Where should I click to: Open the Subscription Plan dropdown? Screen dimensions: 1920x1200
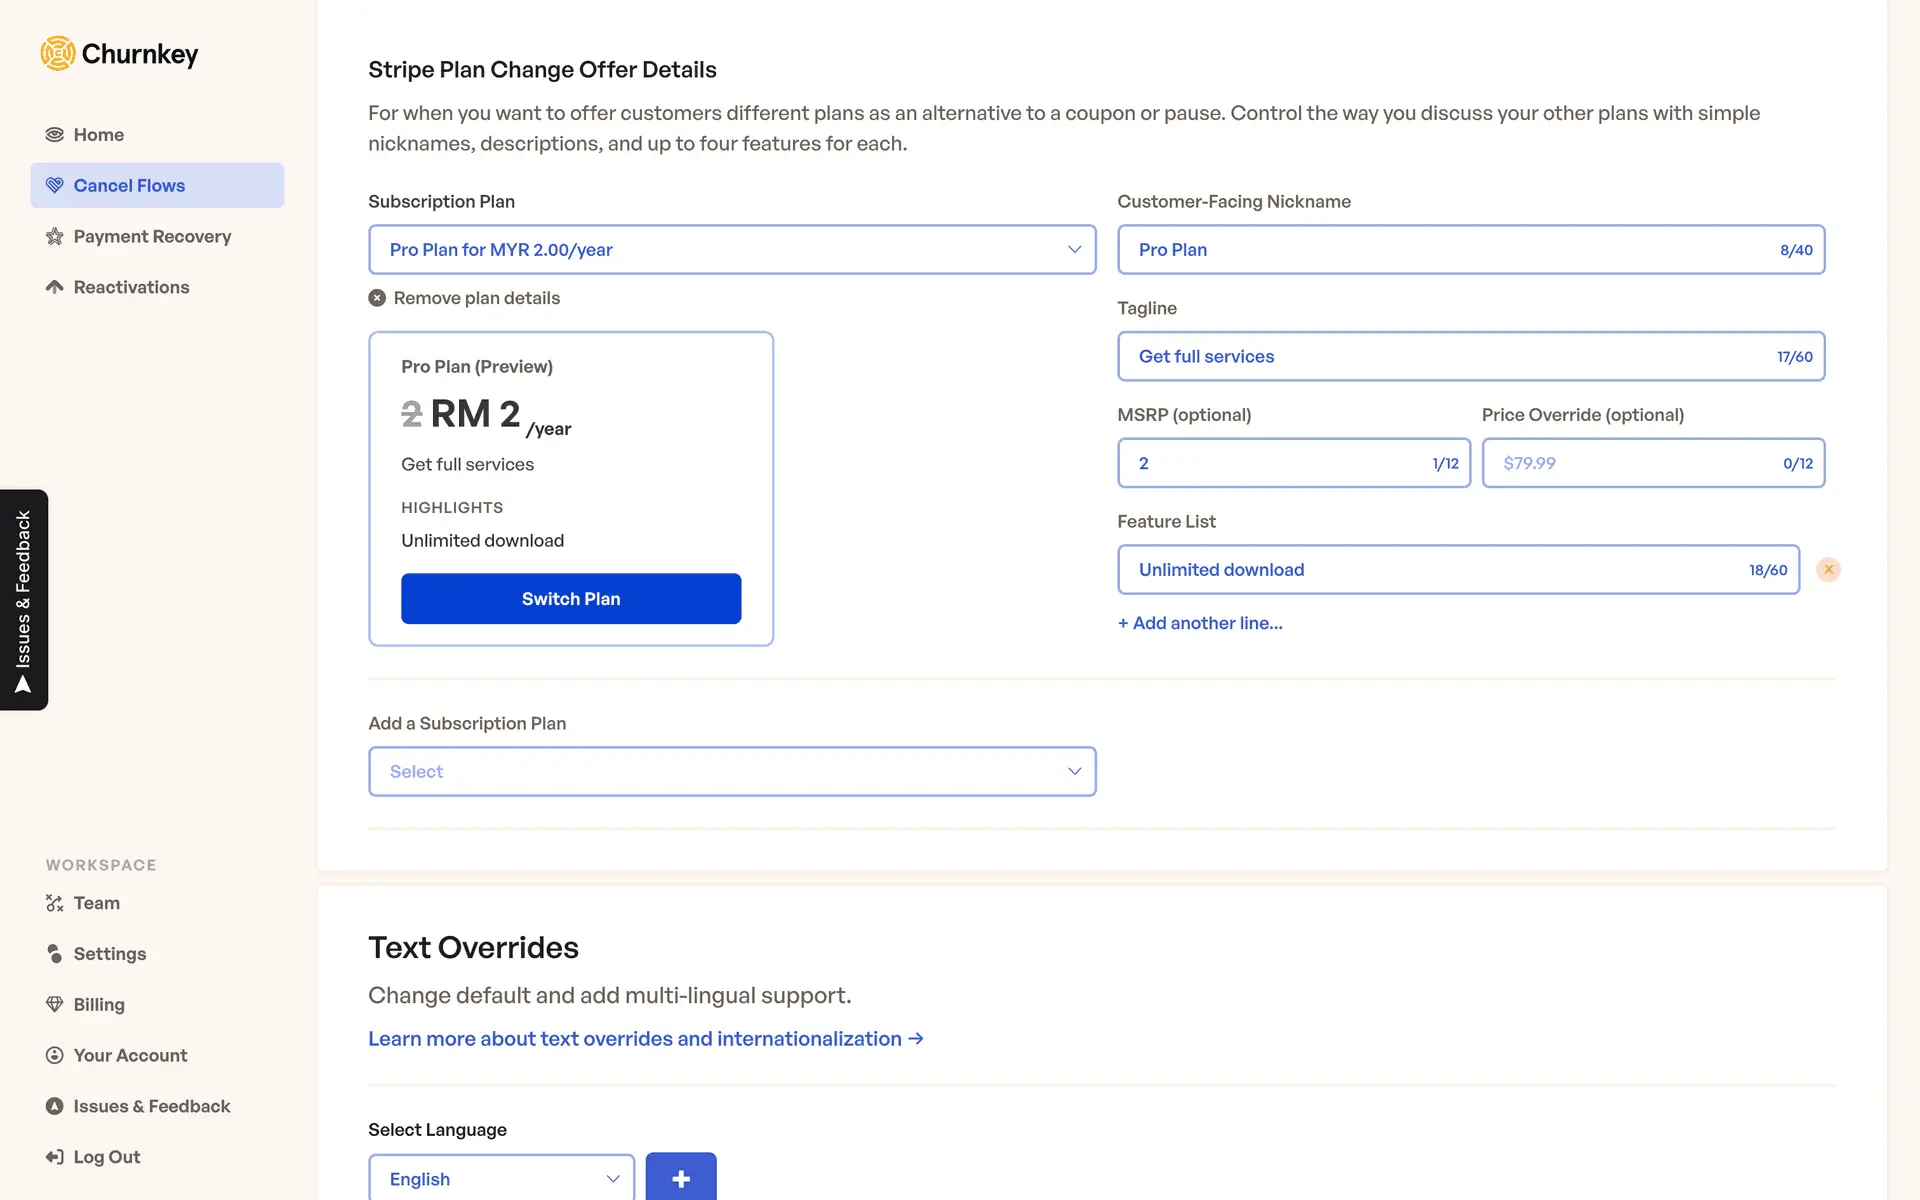tap(732, 250)
